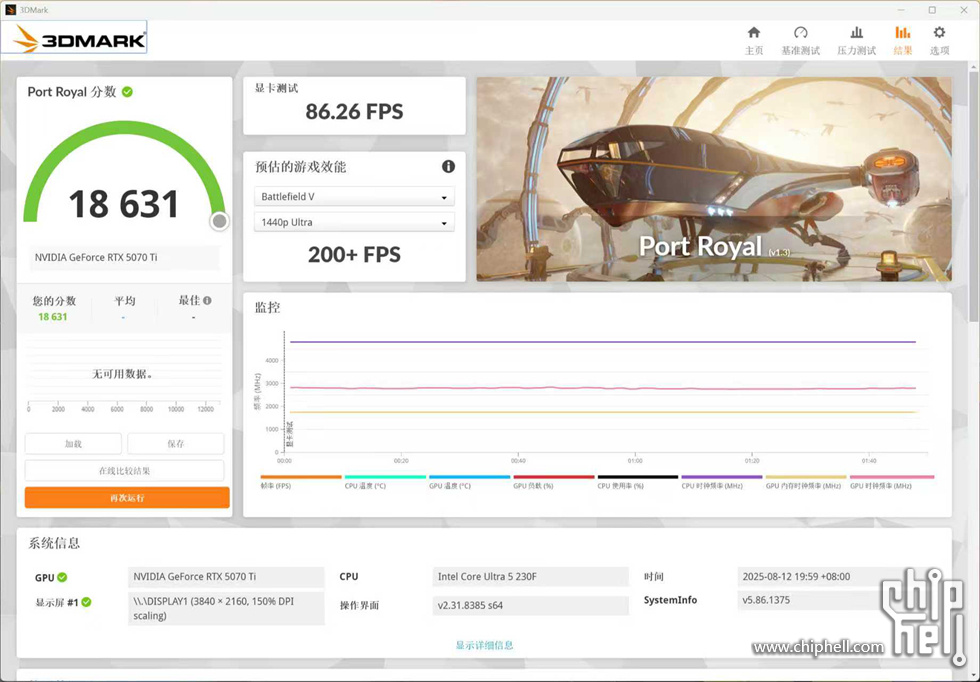Click the 18 631 score in the gauge

(x=124, y=204)
